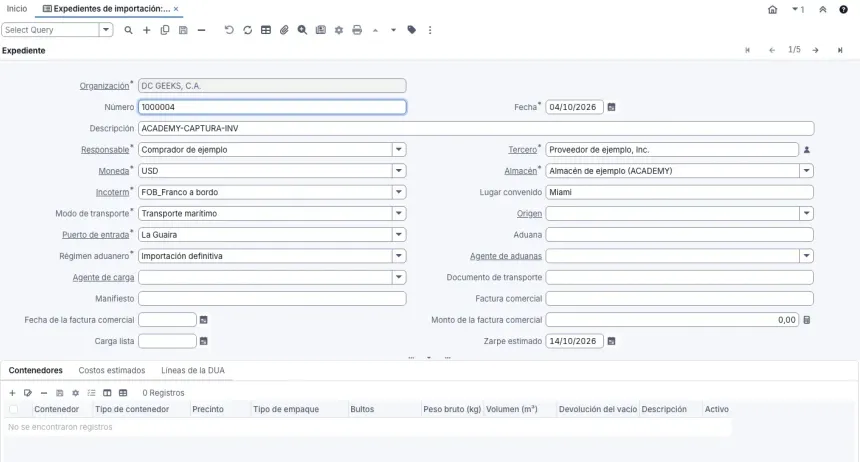Advance to the next record arrow
The image size is (860, 462).
(x=816, y=50)
